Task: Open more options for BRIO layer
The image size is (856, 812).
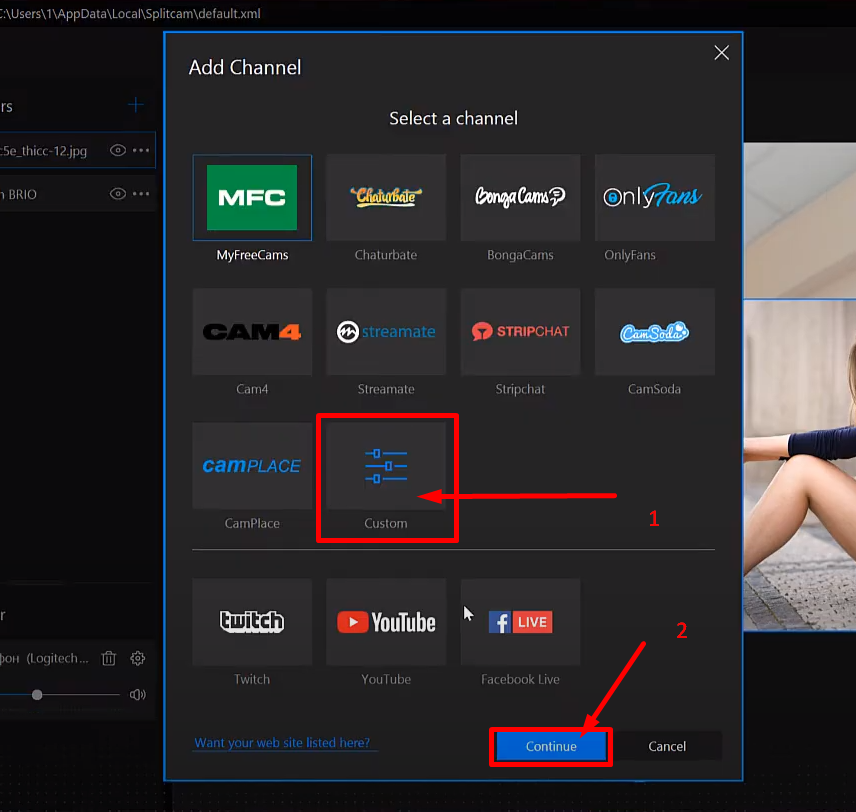Action: (x=141, y=193)
